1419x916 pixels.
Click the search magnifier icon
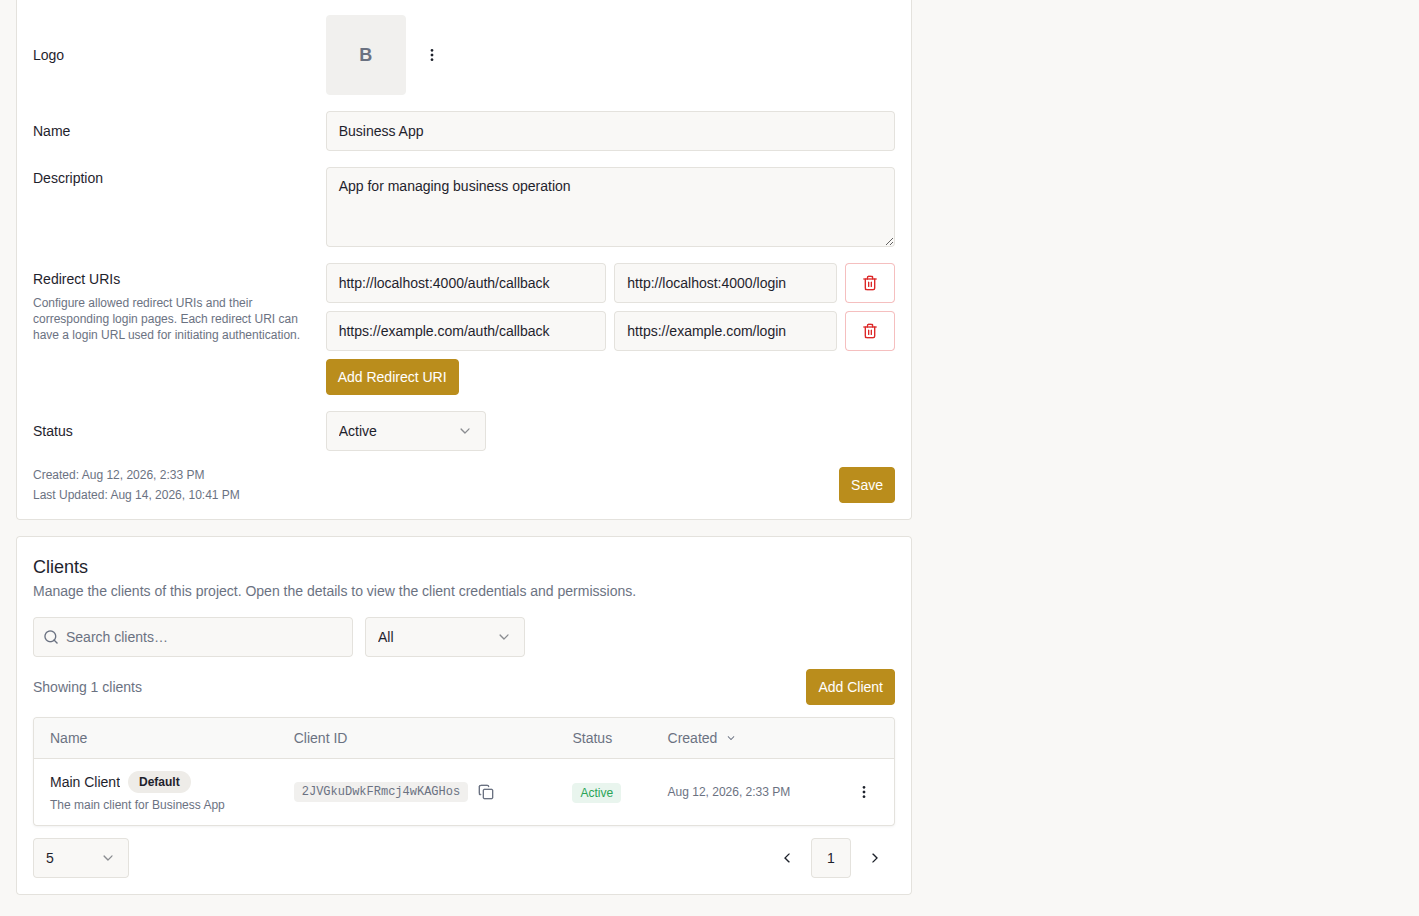pyautogui.click(x=51, y=637)
